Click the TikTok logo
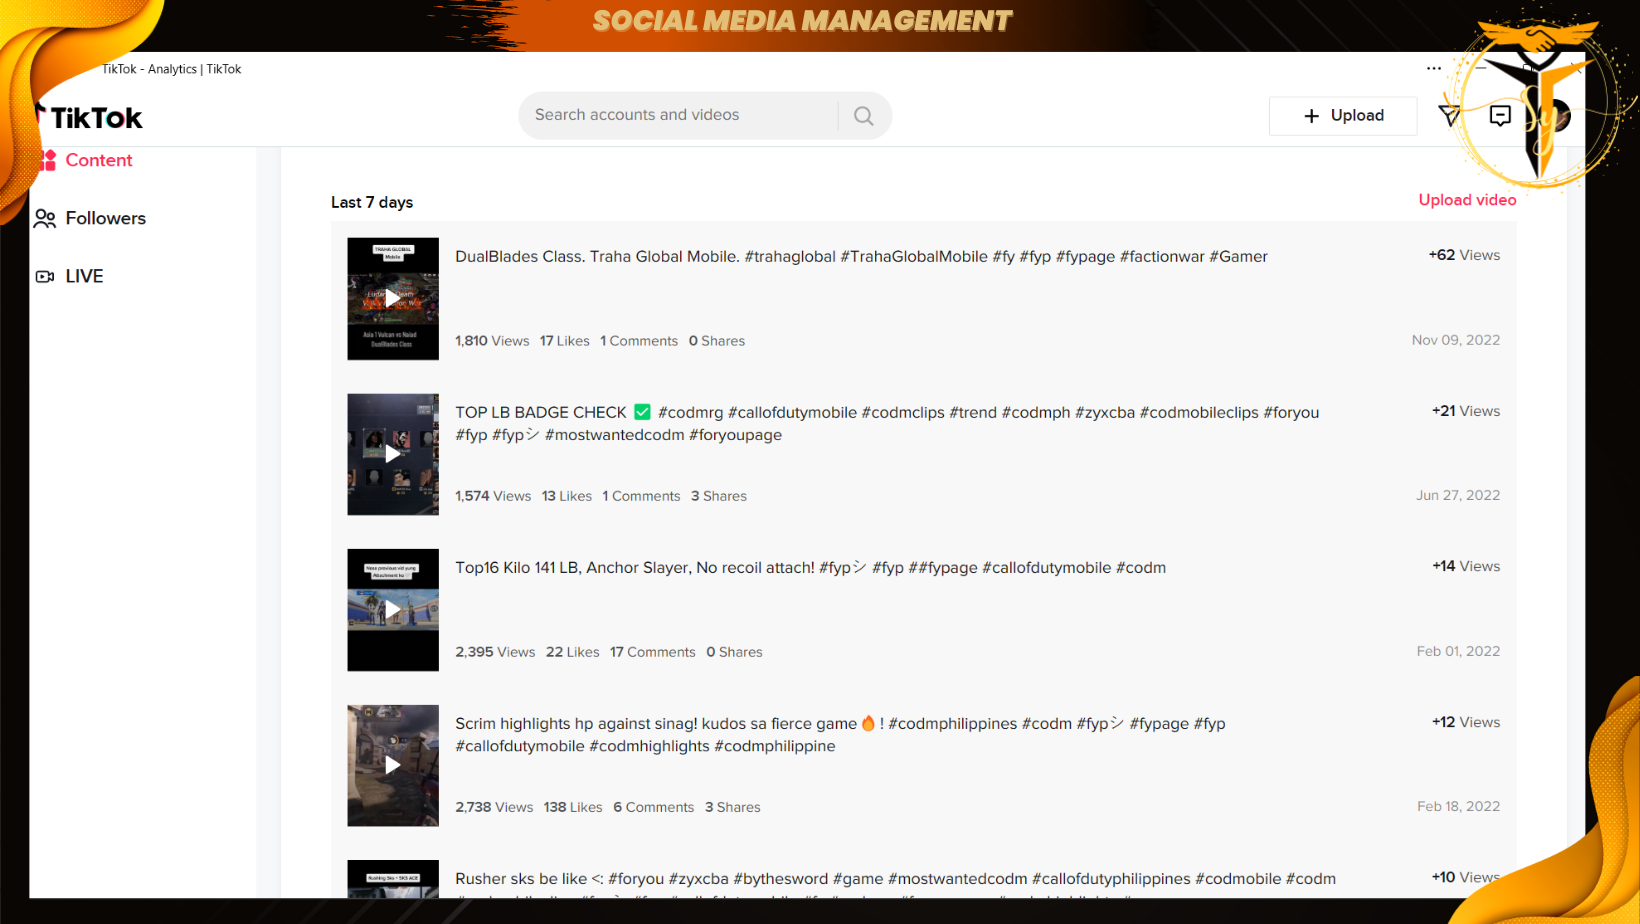Viewport: 1640px width, 924px height. (90, 118)
